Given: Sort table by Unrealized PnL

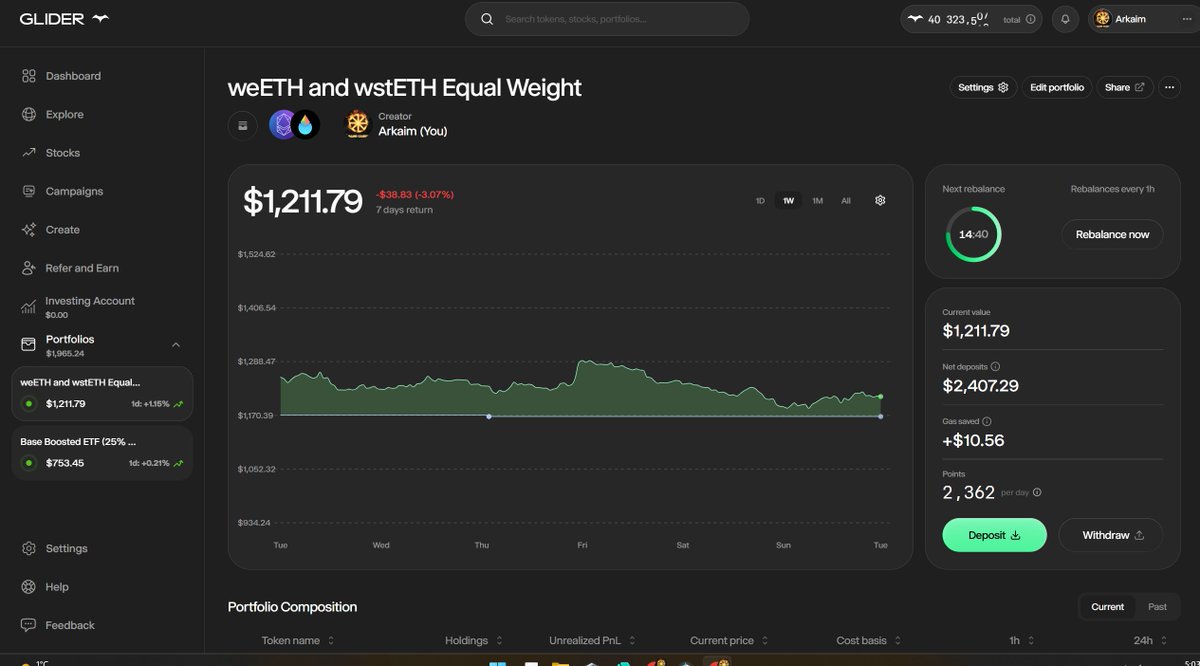Looking at the screenshot, I should 591,640.
